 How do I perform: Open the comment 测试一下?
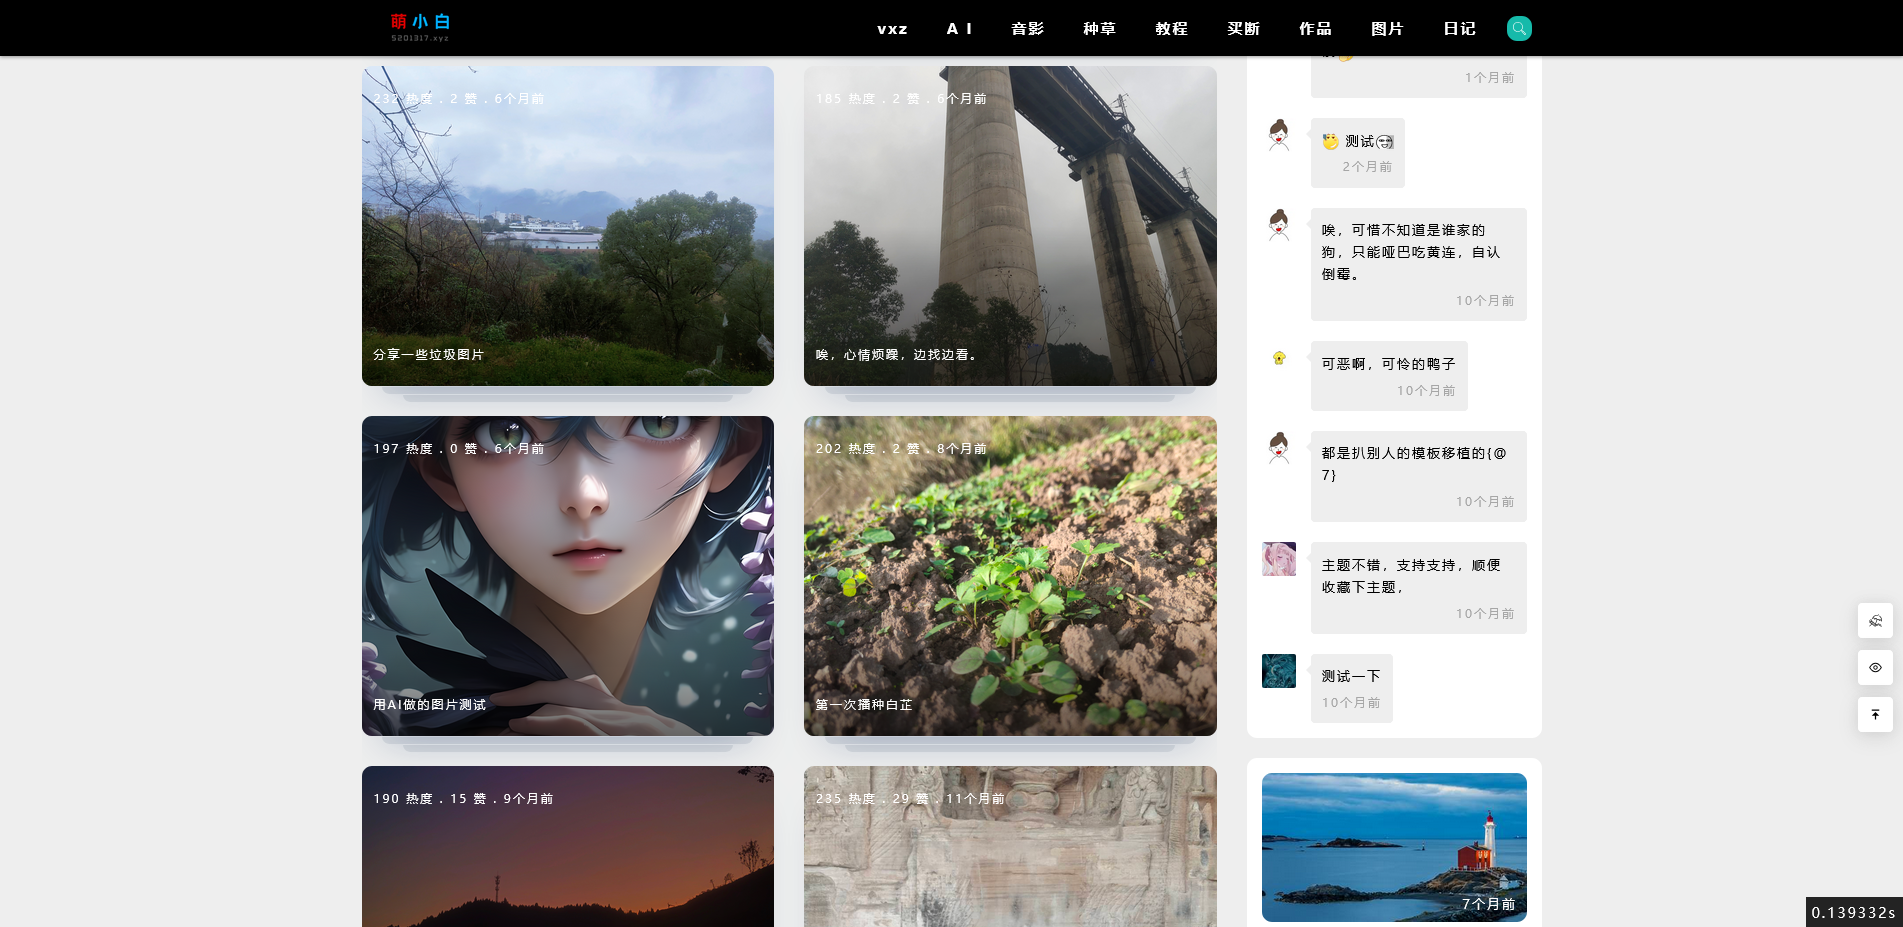tap(1352, 688)
